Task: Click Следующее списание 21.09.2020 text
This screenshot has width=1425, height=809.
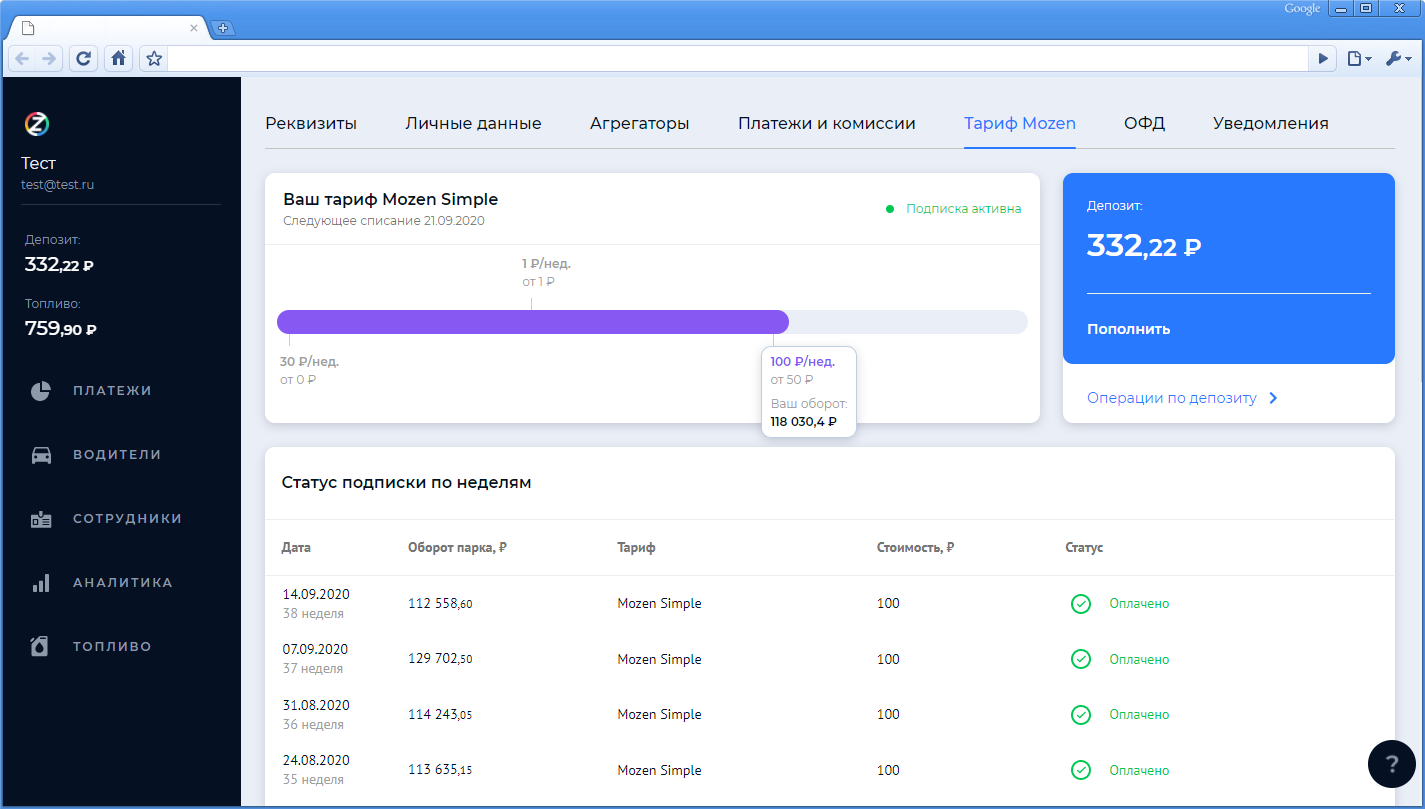Action: (384, 221)
